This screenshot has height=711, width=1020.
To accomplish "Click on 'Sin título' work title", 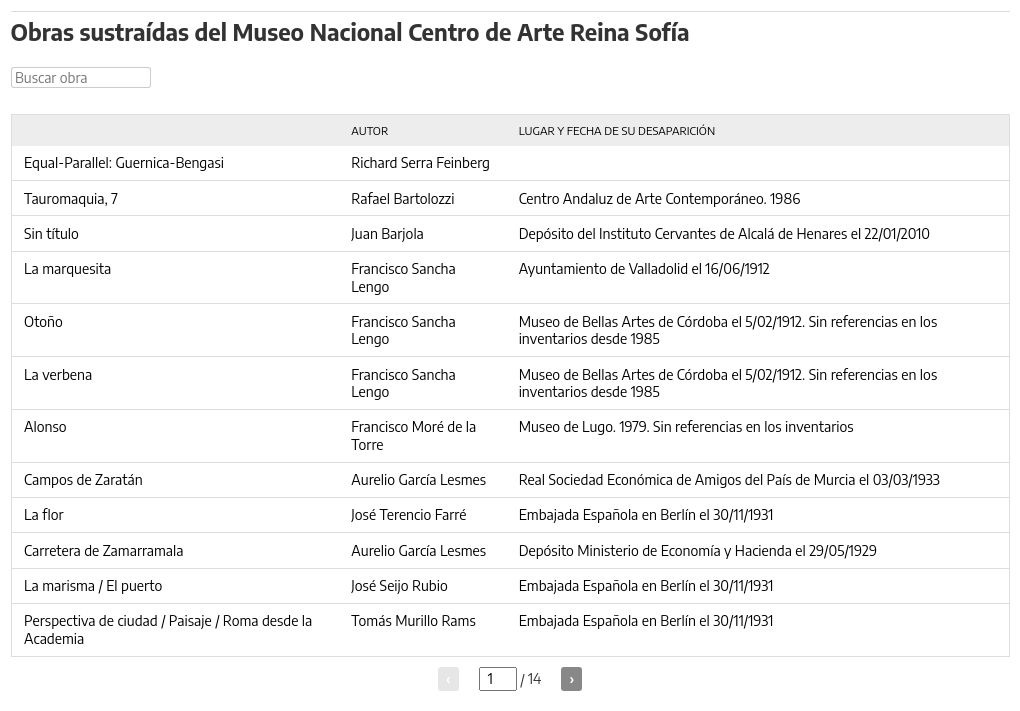I will click(51, 234).
